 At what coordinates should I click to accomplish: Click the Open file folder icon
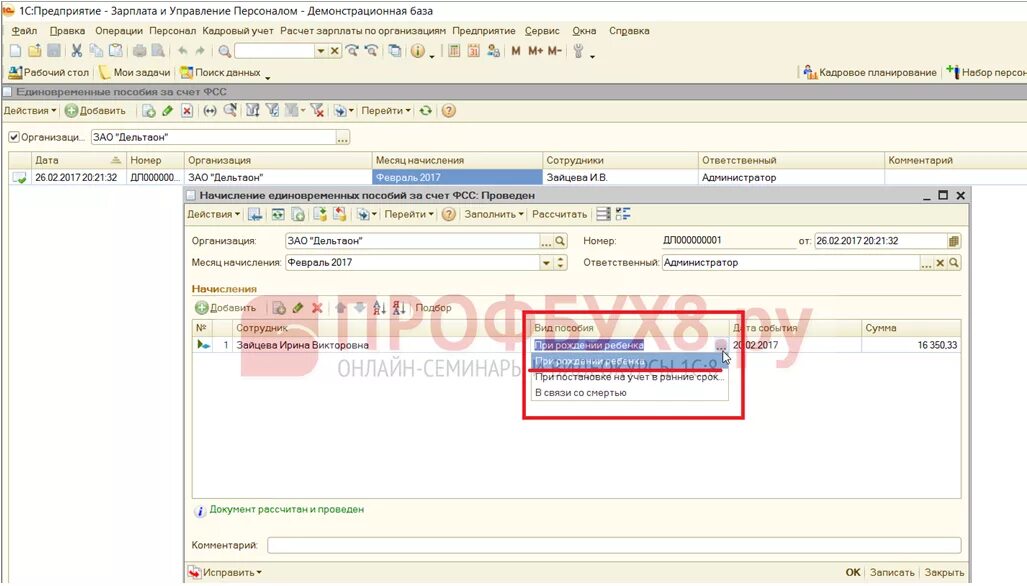(35, 51)
